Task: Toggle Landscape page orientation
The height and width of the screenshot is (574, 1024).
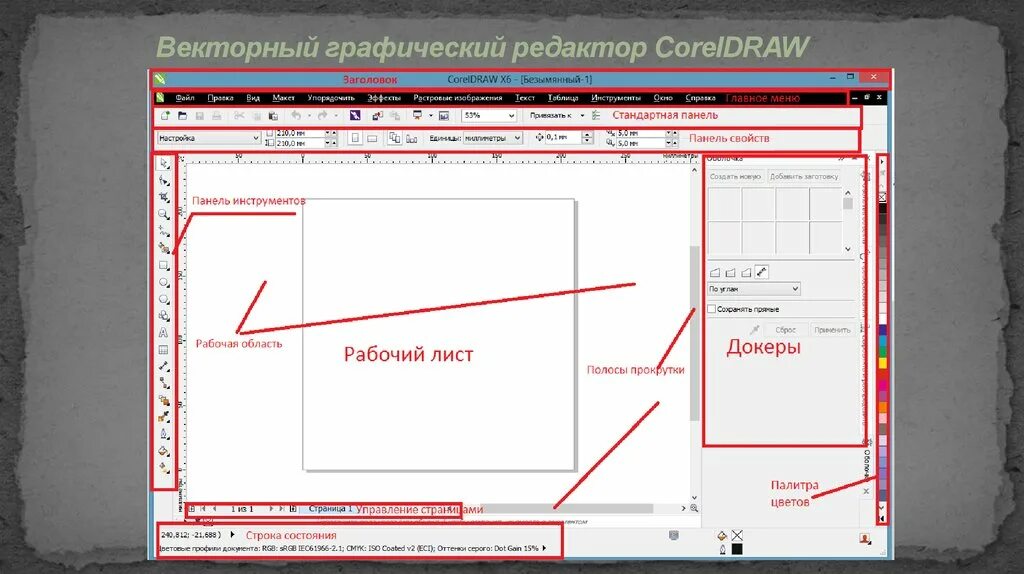Action: (x=372, y=138)
